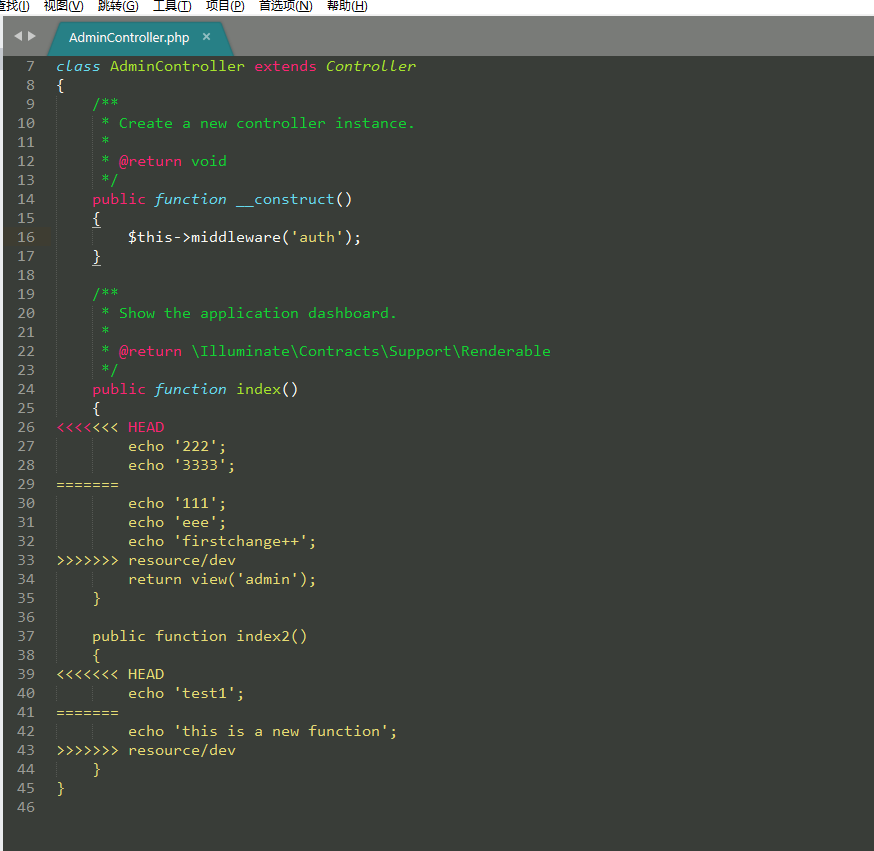The height and width of the screenshot is (851, 874).
Task: Open the 首选项(N) menu
Action: click(x=285, y=6)
